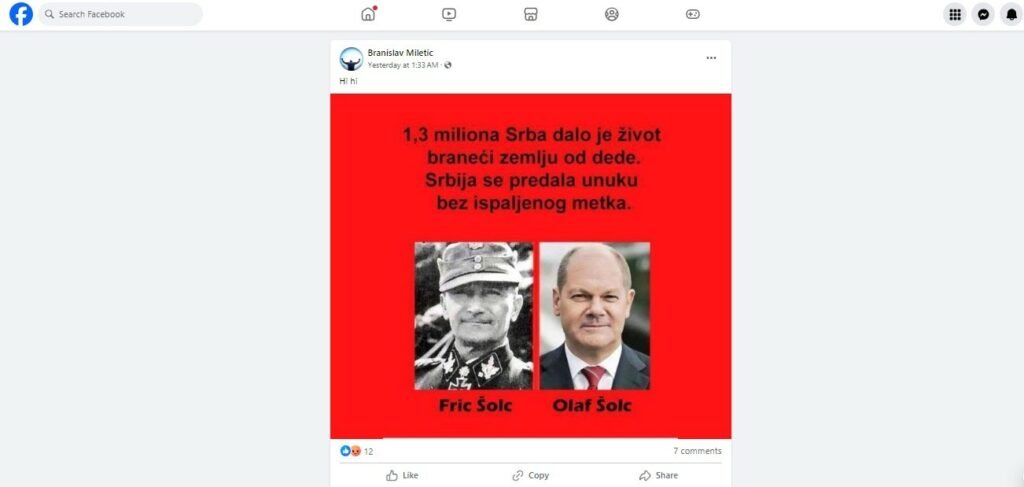Open the Notifications bell icon
Image resolution: width=1024 pixels, height=487 pixels.
pos(1012,14)
